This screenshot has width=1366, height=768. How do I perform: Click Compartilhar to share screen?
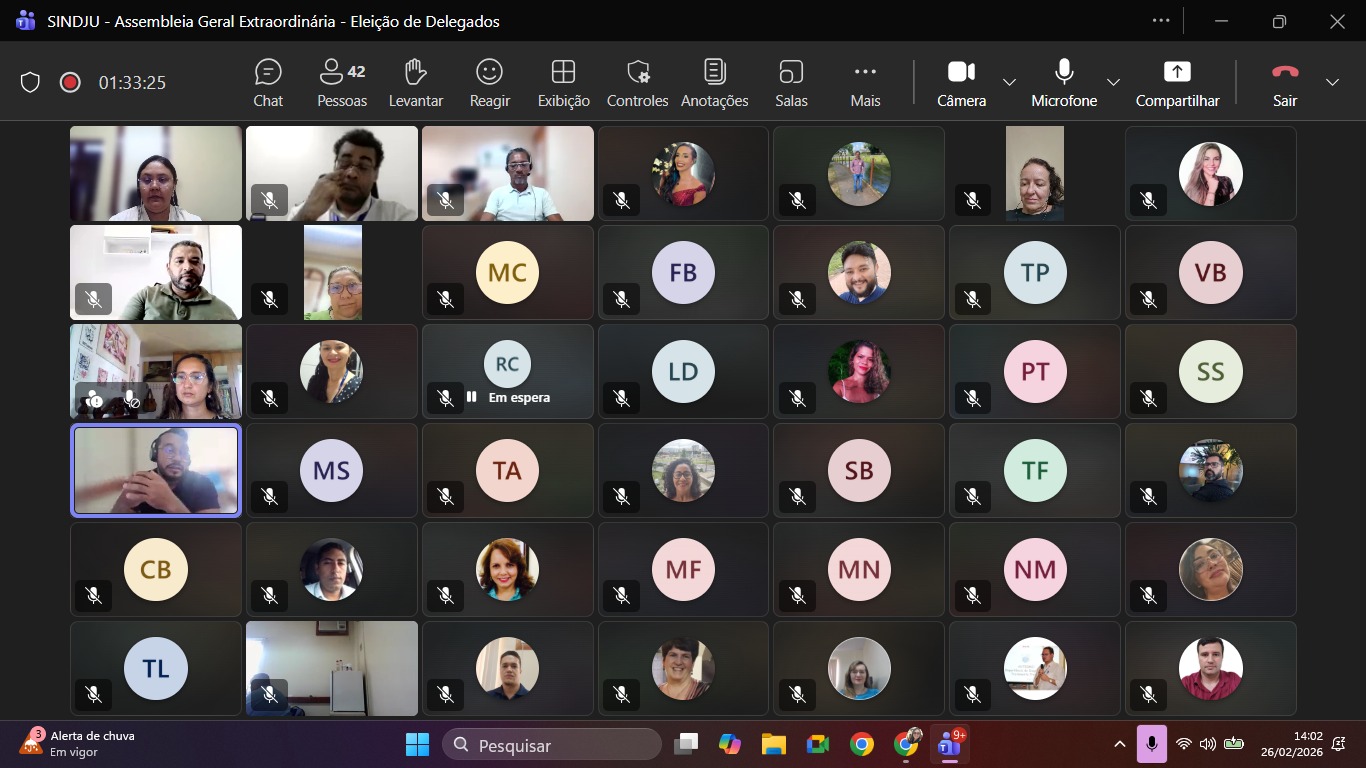tap(1177, 83)
